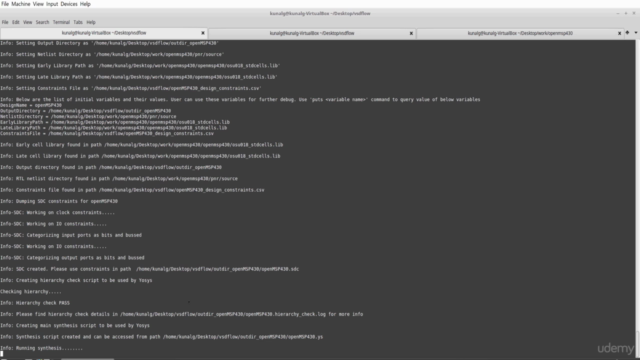The height and width of the screenshot is (360, 640).
Task: Open the Terminal menu
Action: point(61,22)
